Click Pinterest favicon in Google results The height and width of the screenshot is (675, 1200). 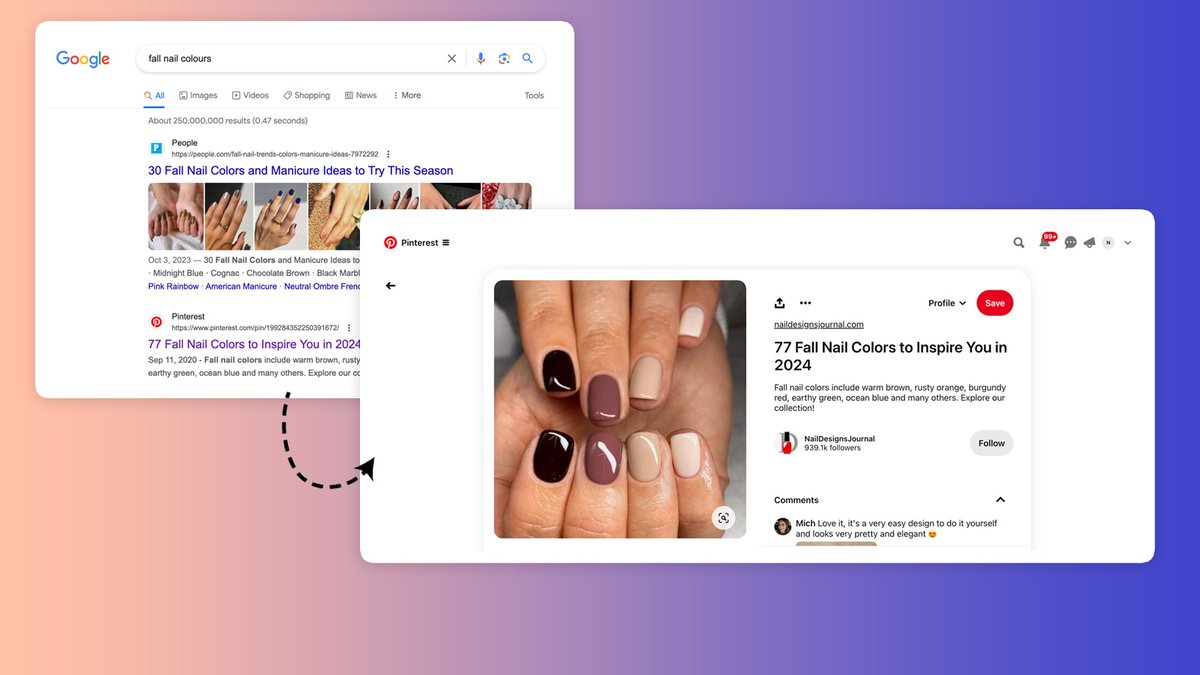[156, 322]
